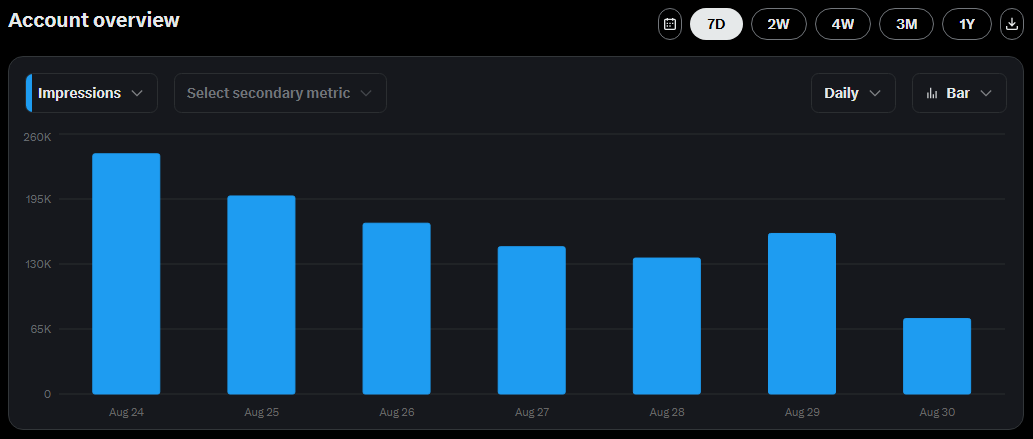Click the Aug 28 impressions bar
This screenshot has width=1033, height=439.
667,326
